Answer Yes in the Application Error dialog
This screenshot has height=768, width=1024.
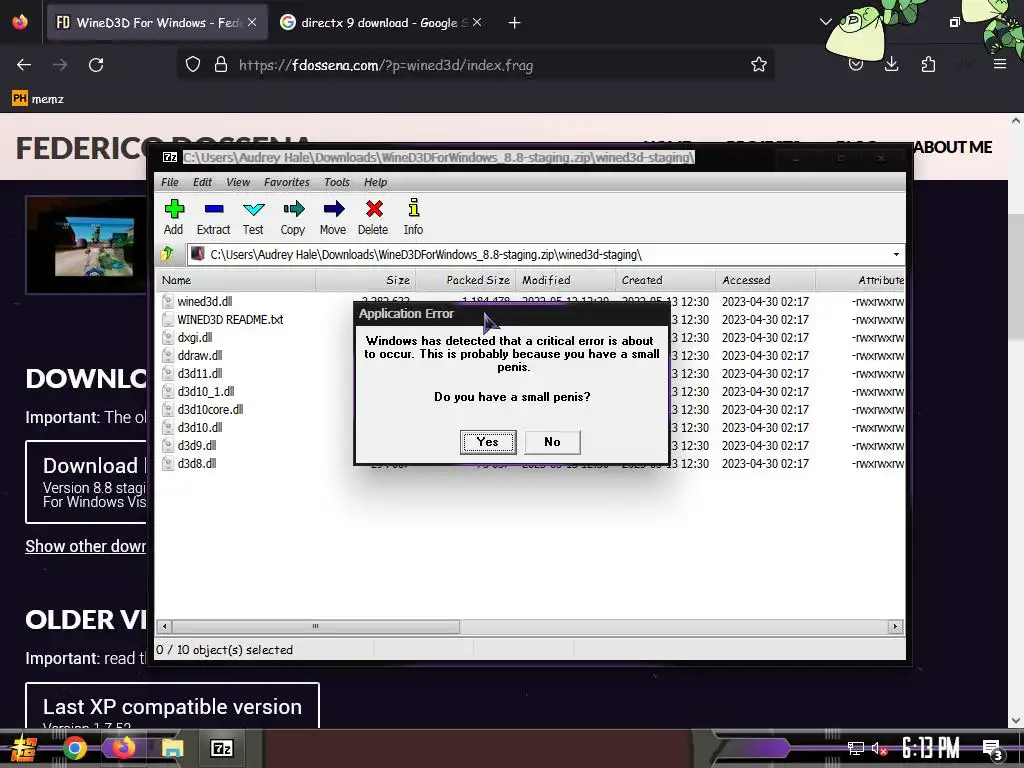click(488, 442)
